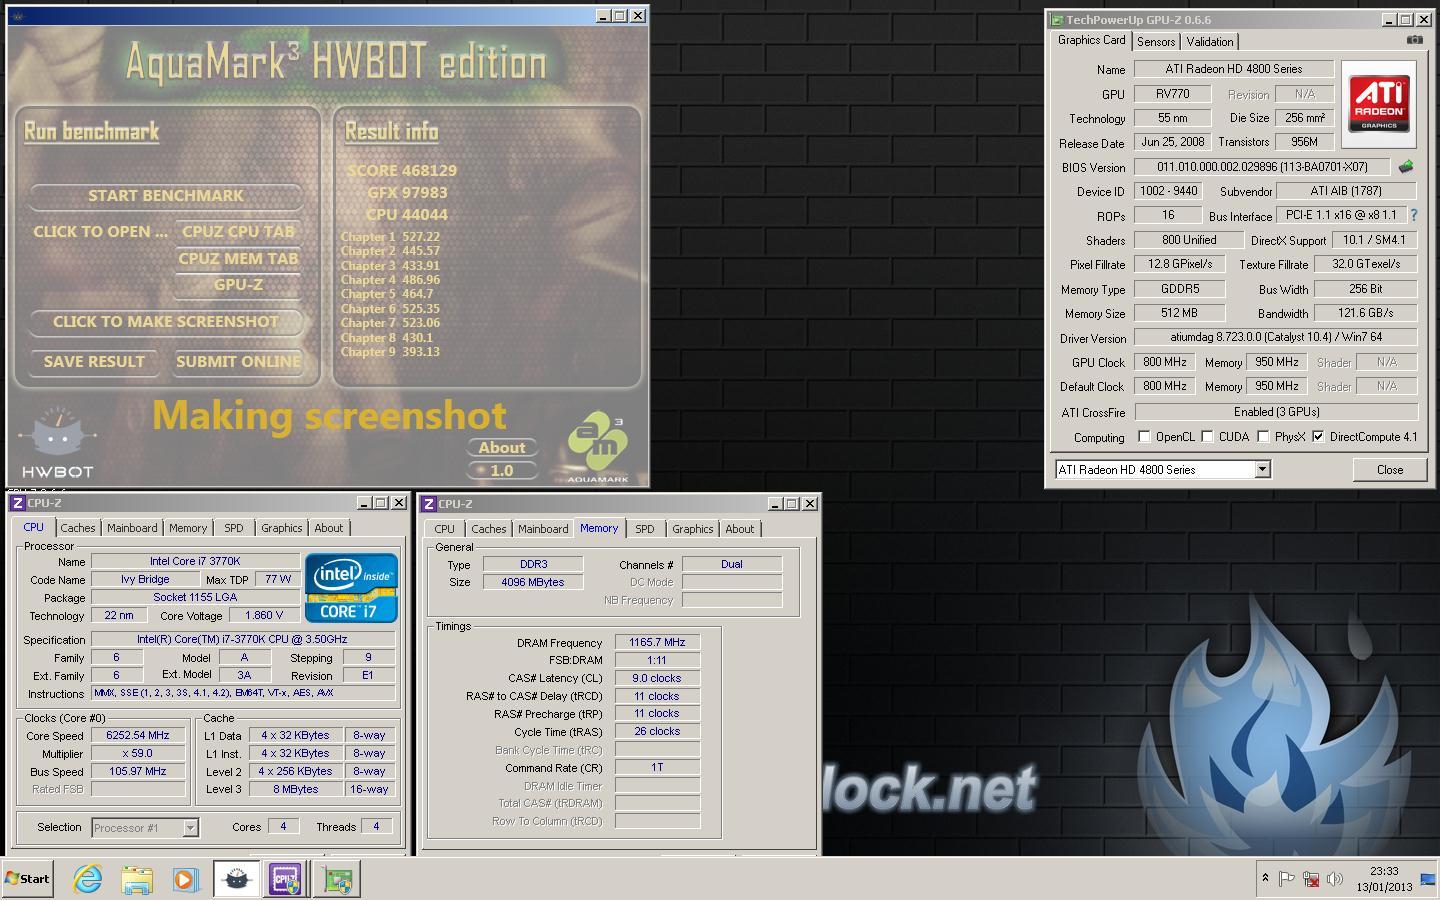Screen dimensions: 1440x900
Task: Open SPD tab in CPU-Z Memory window
Action: (x=645, y=529)
